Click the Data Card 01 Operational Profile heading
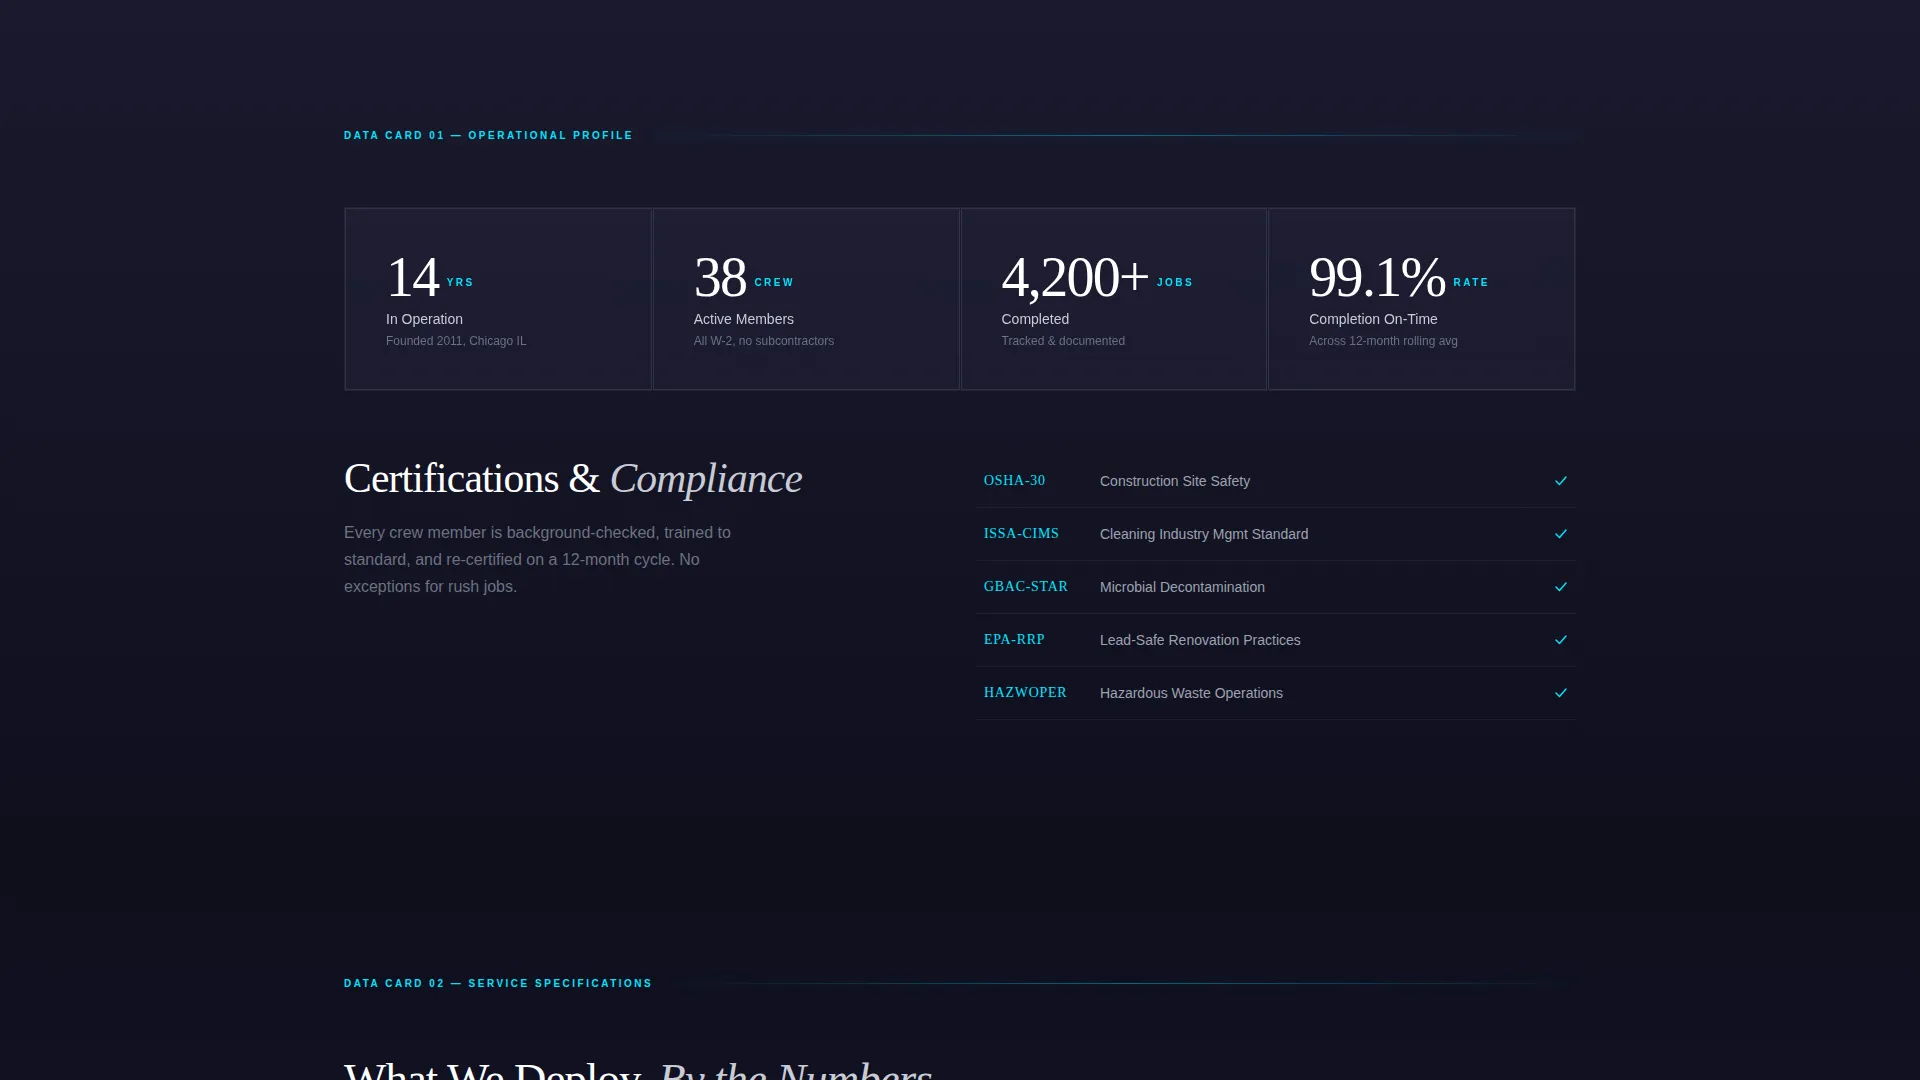 click(488, 135)
